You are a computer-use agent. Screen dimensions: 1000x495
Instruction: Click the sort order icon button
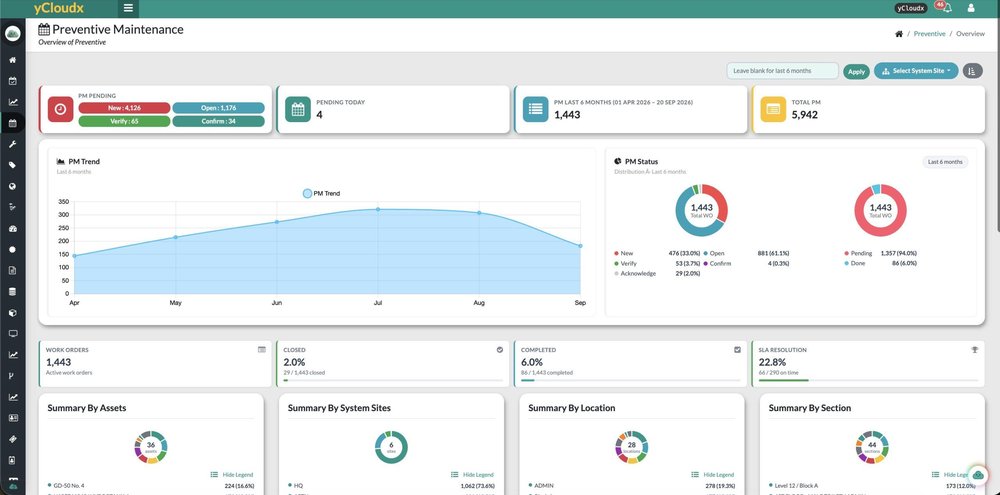pyautogui.click(x=972, y=71)
